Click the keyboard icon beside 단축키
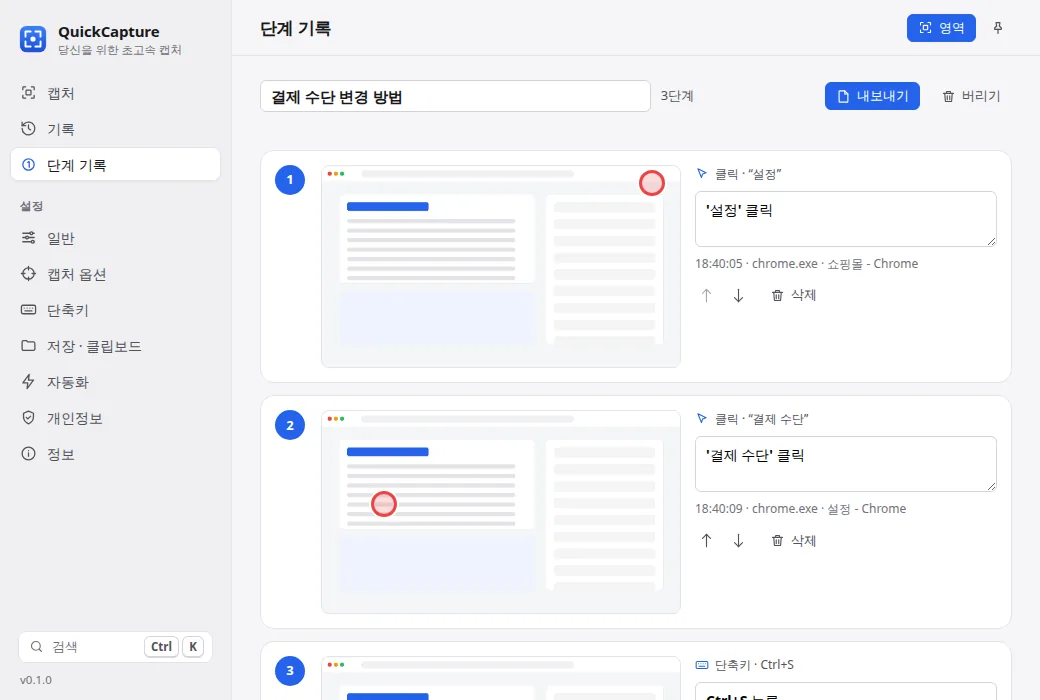This screenshot has height=700, width=1040. click(x=29, y=310)
